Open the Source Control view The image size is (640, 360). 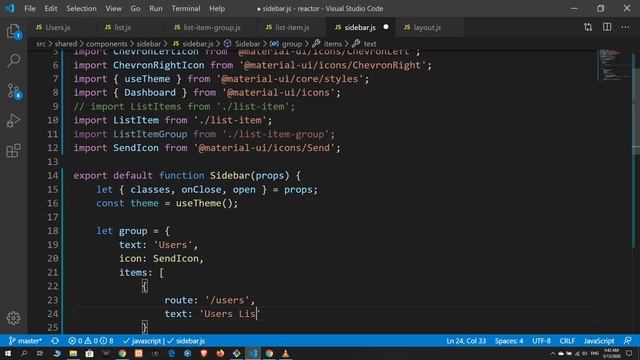pos(14,91)
